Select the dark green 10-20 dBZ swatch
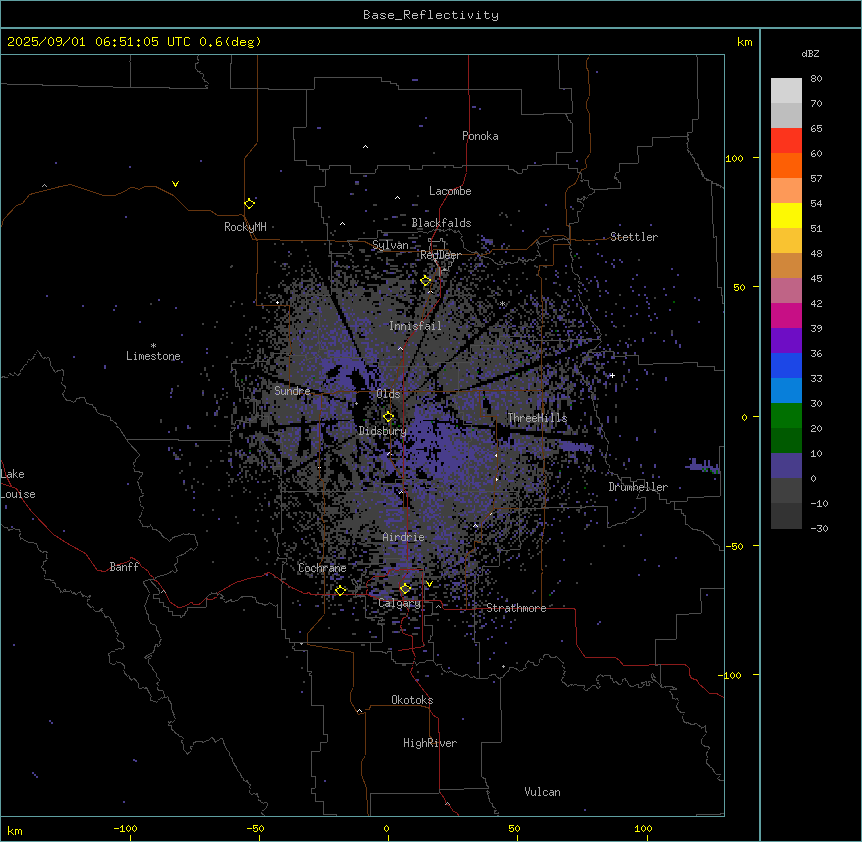862x842 pixels. 786,441
